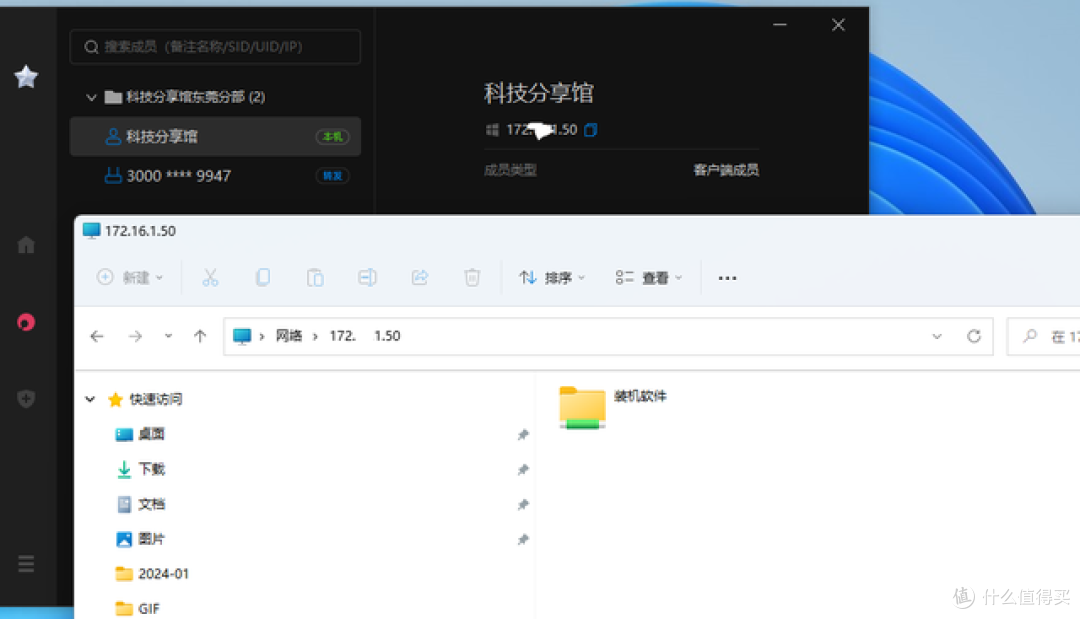This screenshot has width=1080, height=619.
Task: Click the red circular logo in sidebar
Action: pos(26,322)
